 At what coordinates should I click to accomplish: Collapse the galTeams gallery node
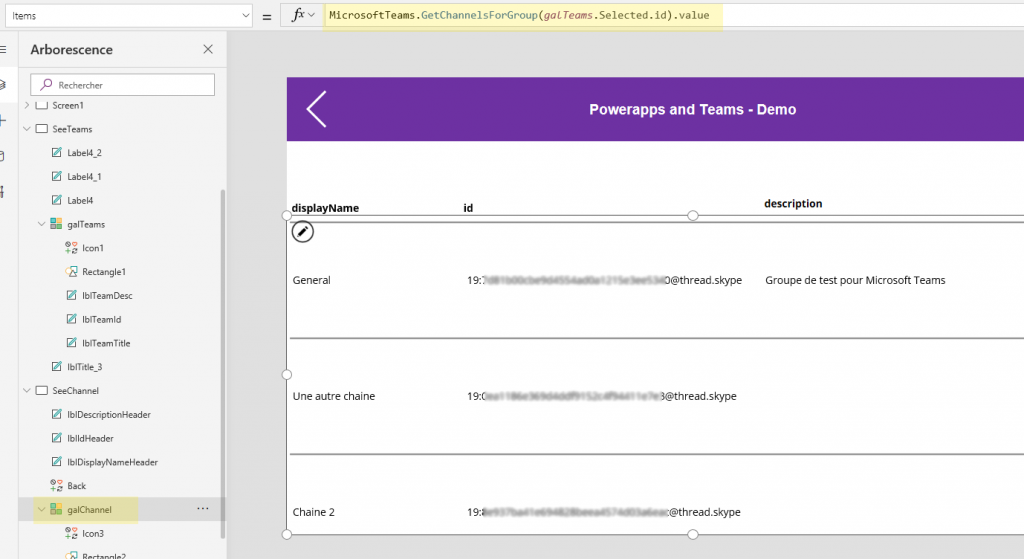pyautogui.click(x=42, y=225)
